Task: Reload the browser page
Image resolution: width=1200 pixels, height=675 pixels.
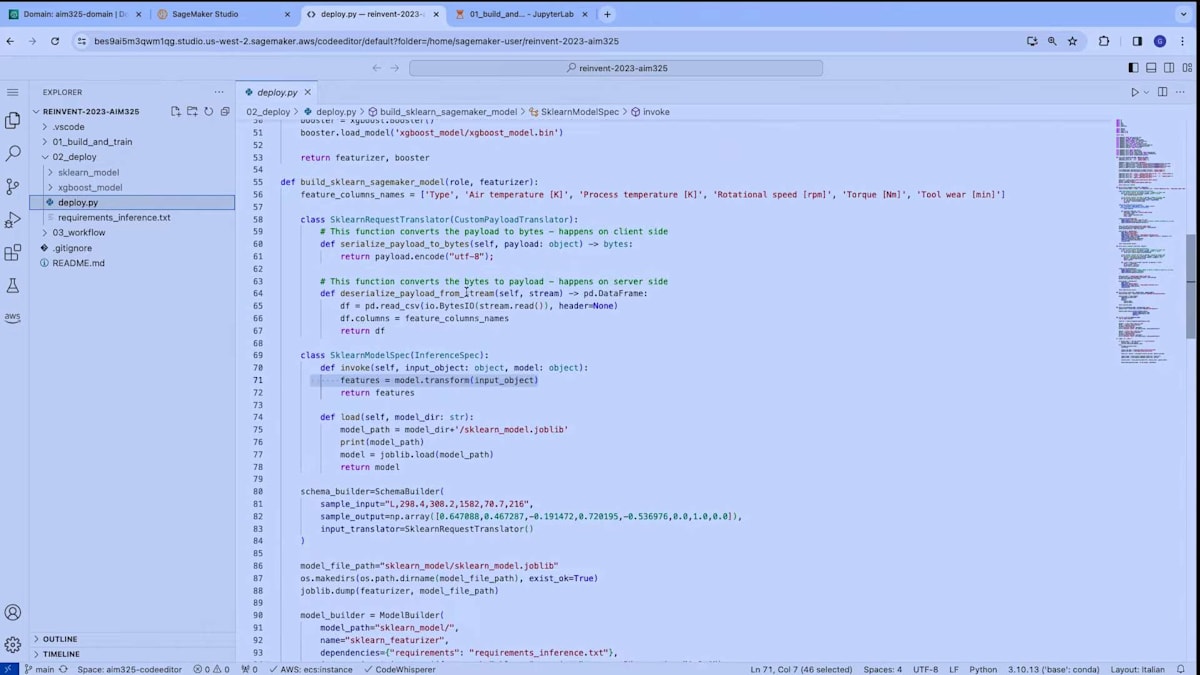Action: point(55,41)
